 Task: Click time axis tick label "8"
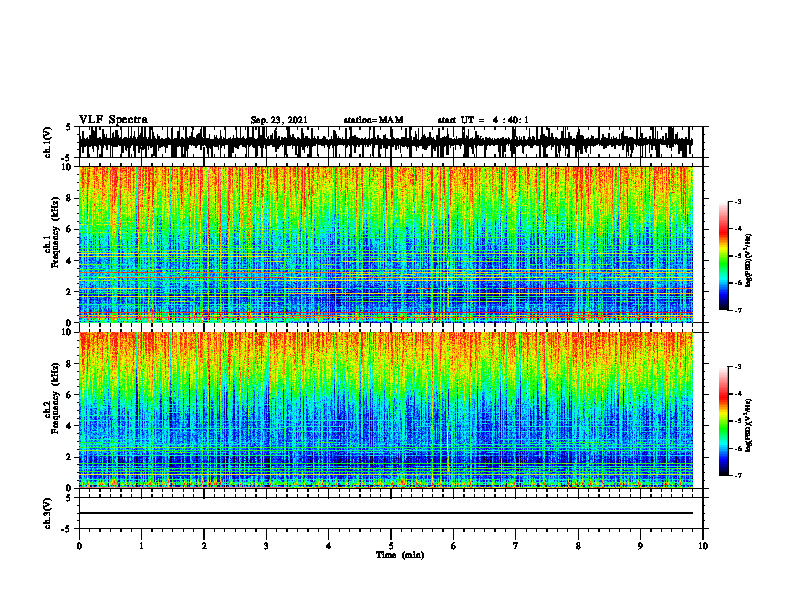point(578,546)
